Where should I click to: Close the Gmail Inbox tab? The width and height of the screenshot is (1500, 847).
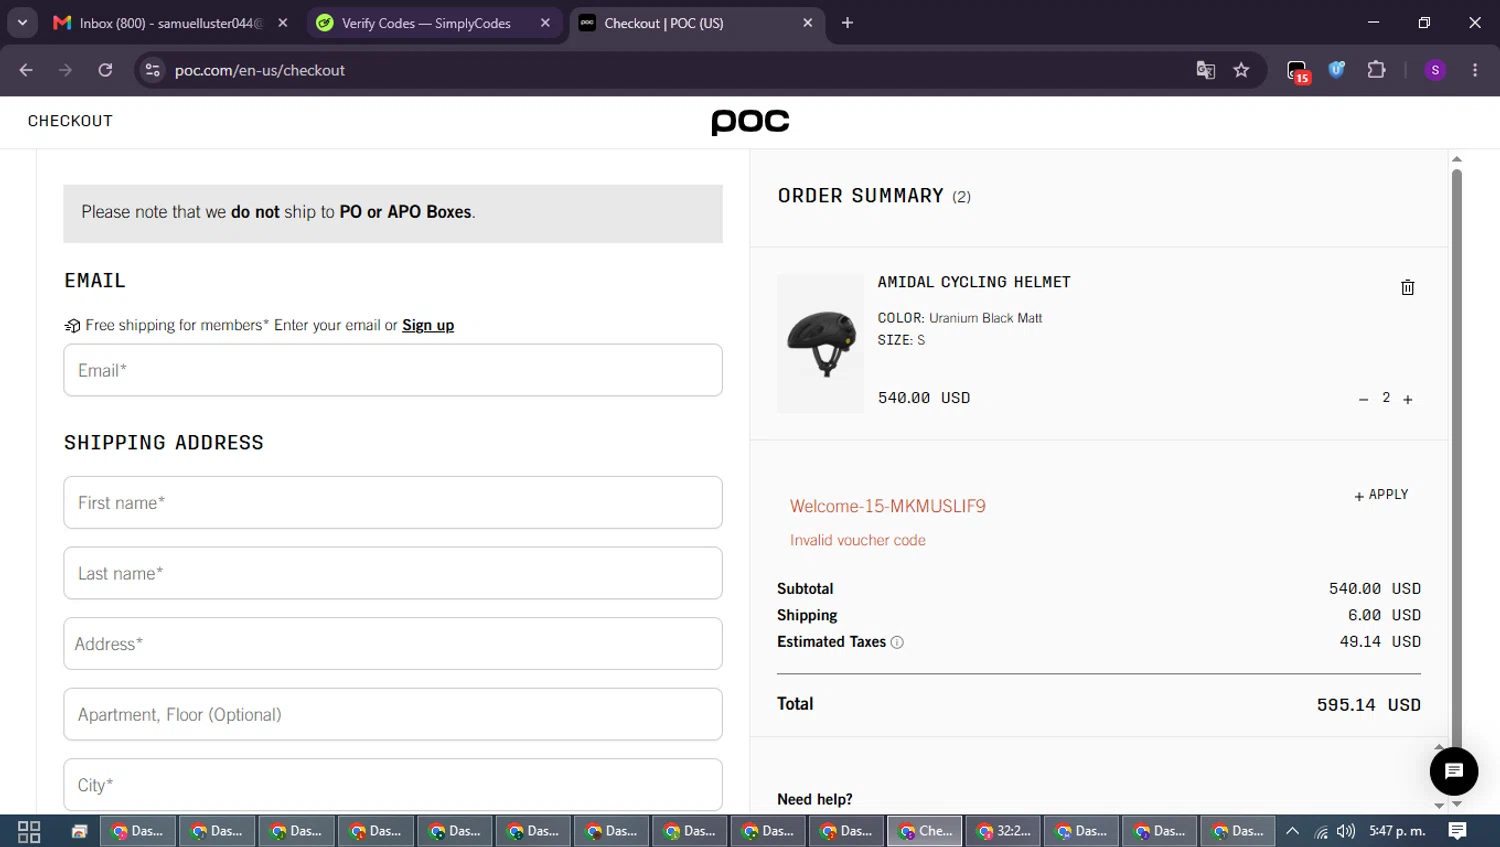(283, 23)
